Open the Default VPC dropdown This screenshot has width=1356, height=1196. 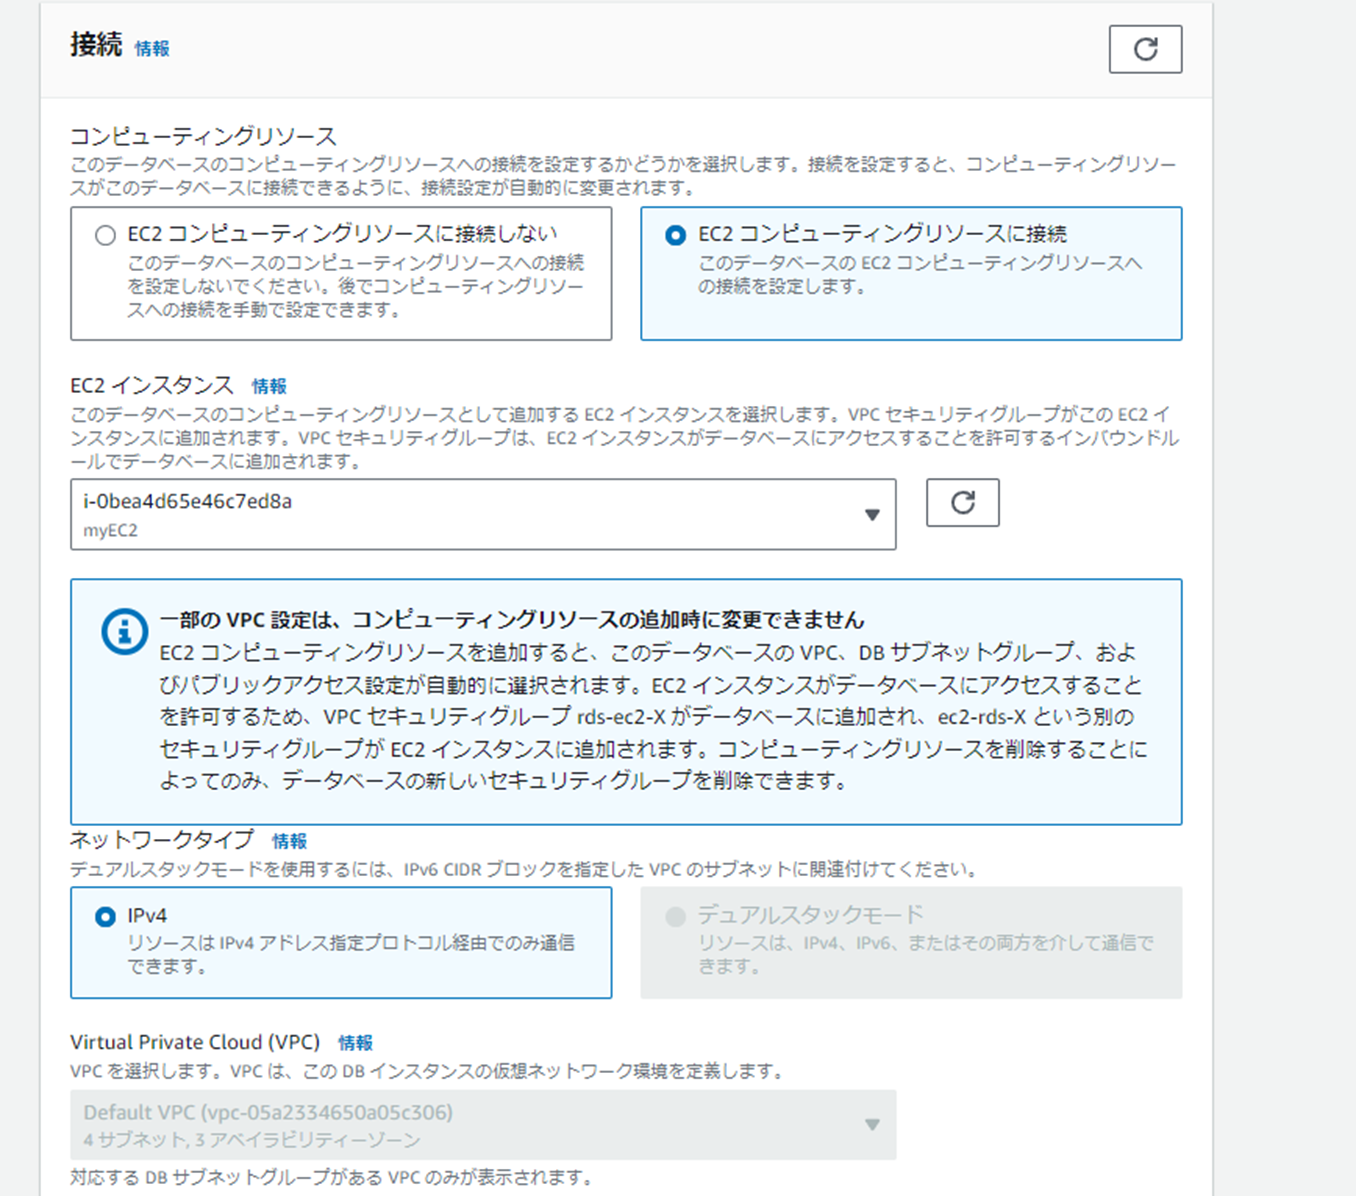pyautogui.click(x=483, y=1125)
